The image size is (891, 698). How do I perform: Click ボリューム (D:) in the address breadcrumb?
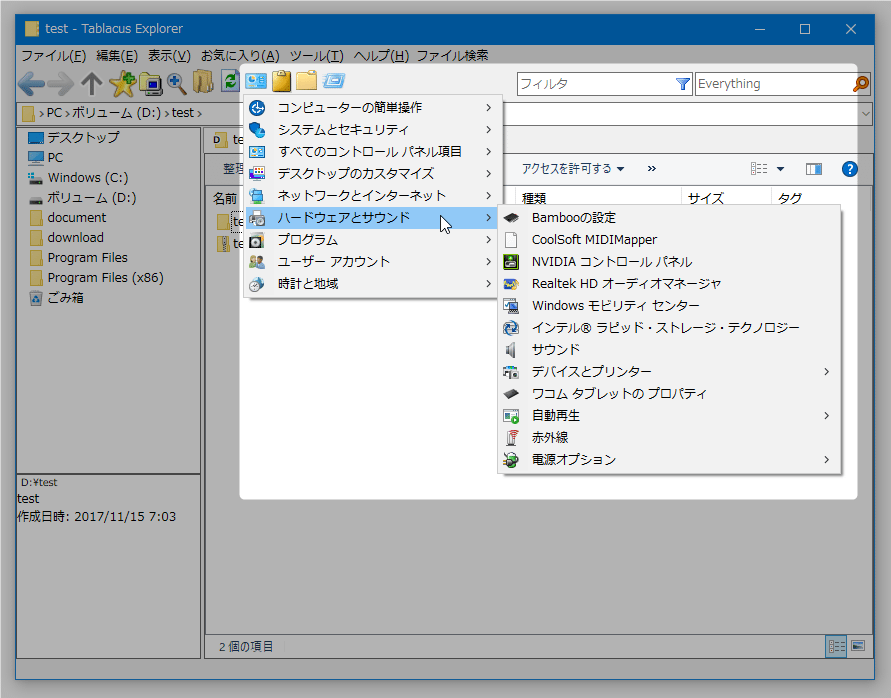116,113
